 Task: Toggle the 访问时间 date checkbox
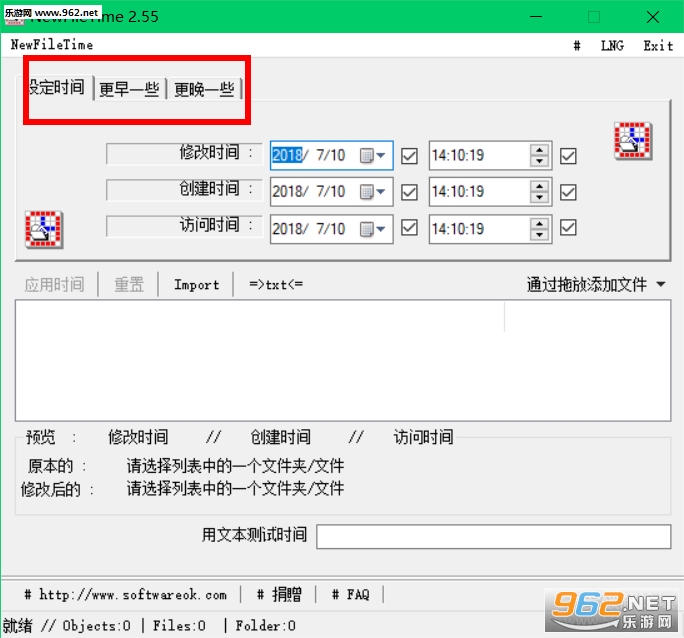[x=409, y=228]
